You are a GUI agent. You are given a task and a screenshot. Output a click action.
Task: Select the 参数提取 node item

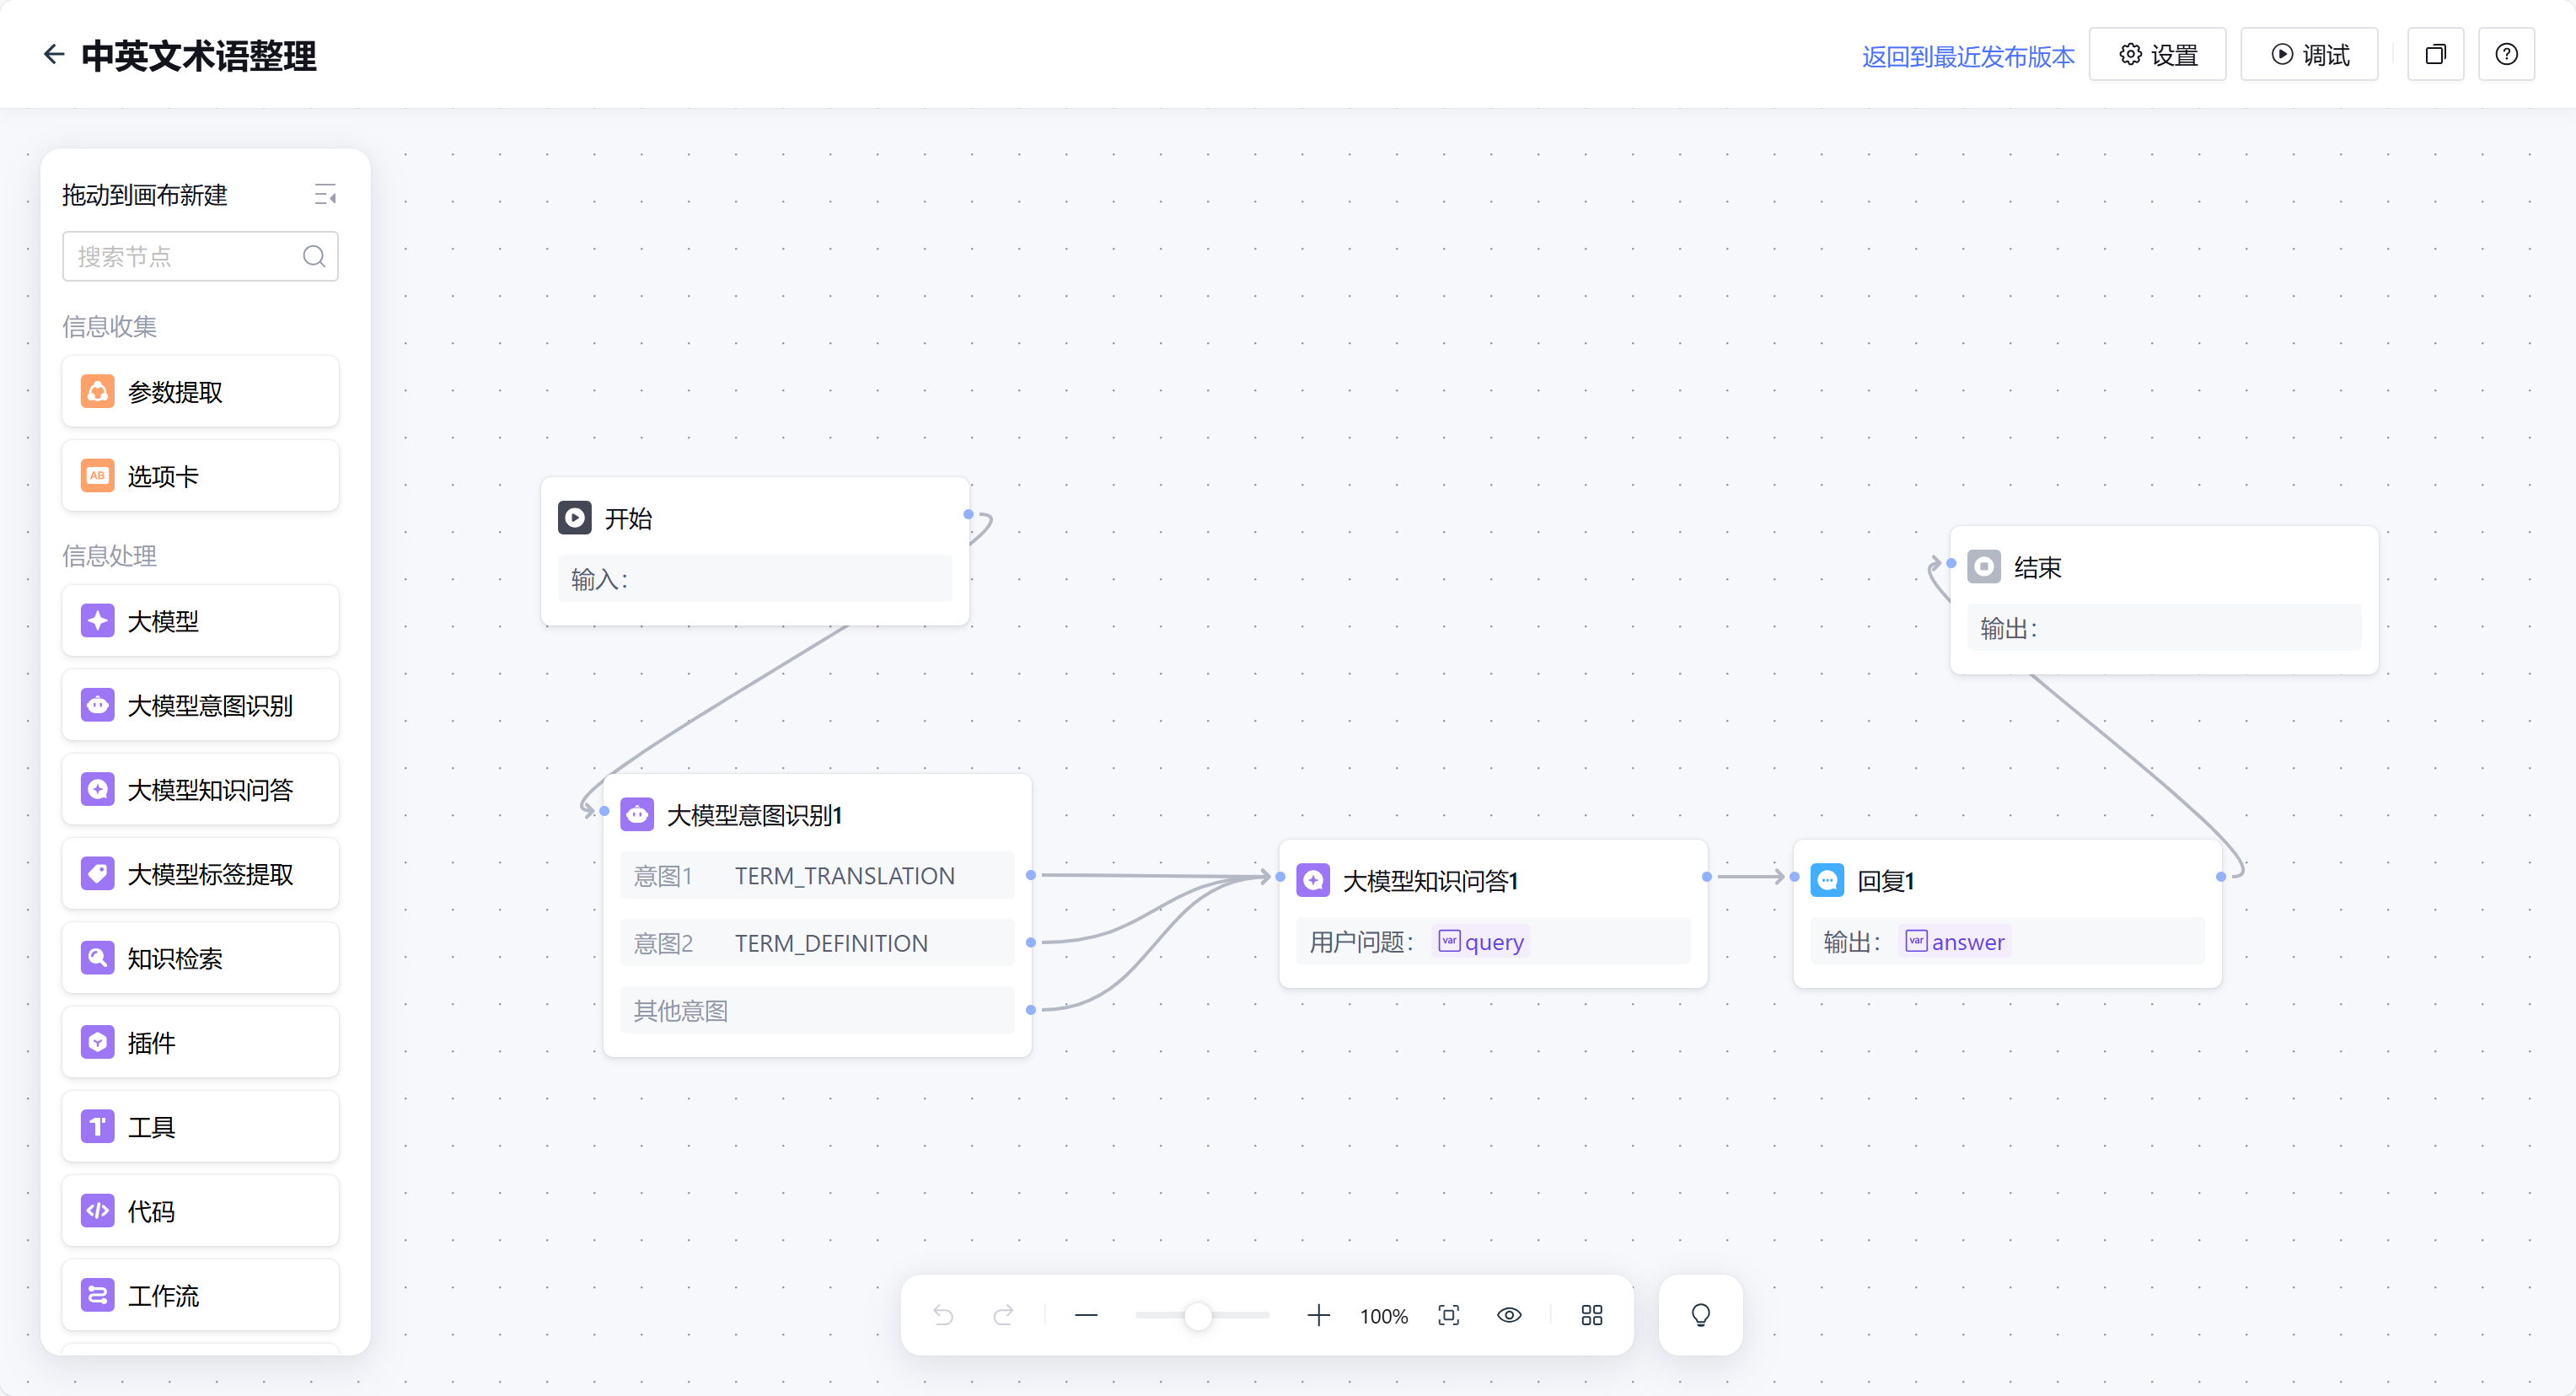click(x=200, y=392)
